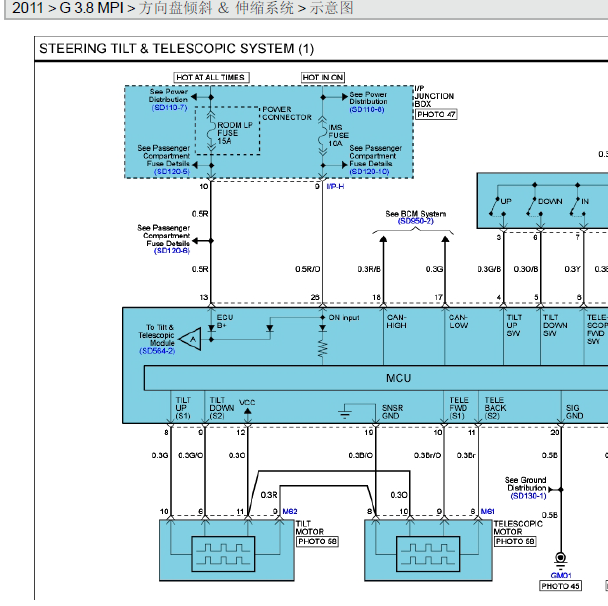Click the DOWN tilt switch symbol
The height and width of the screenshot is (606, 608).
click(x=534, y=205)
